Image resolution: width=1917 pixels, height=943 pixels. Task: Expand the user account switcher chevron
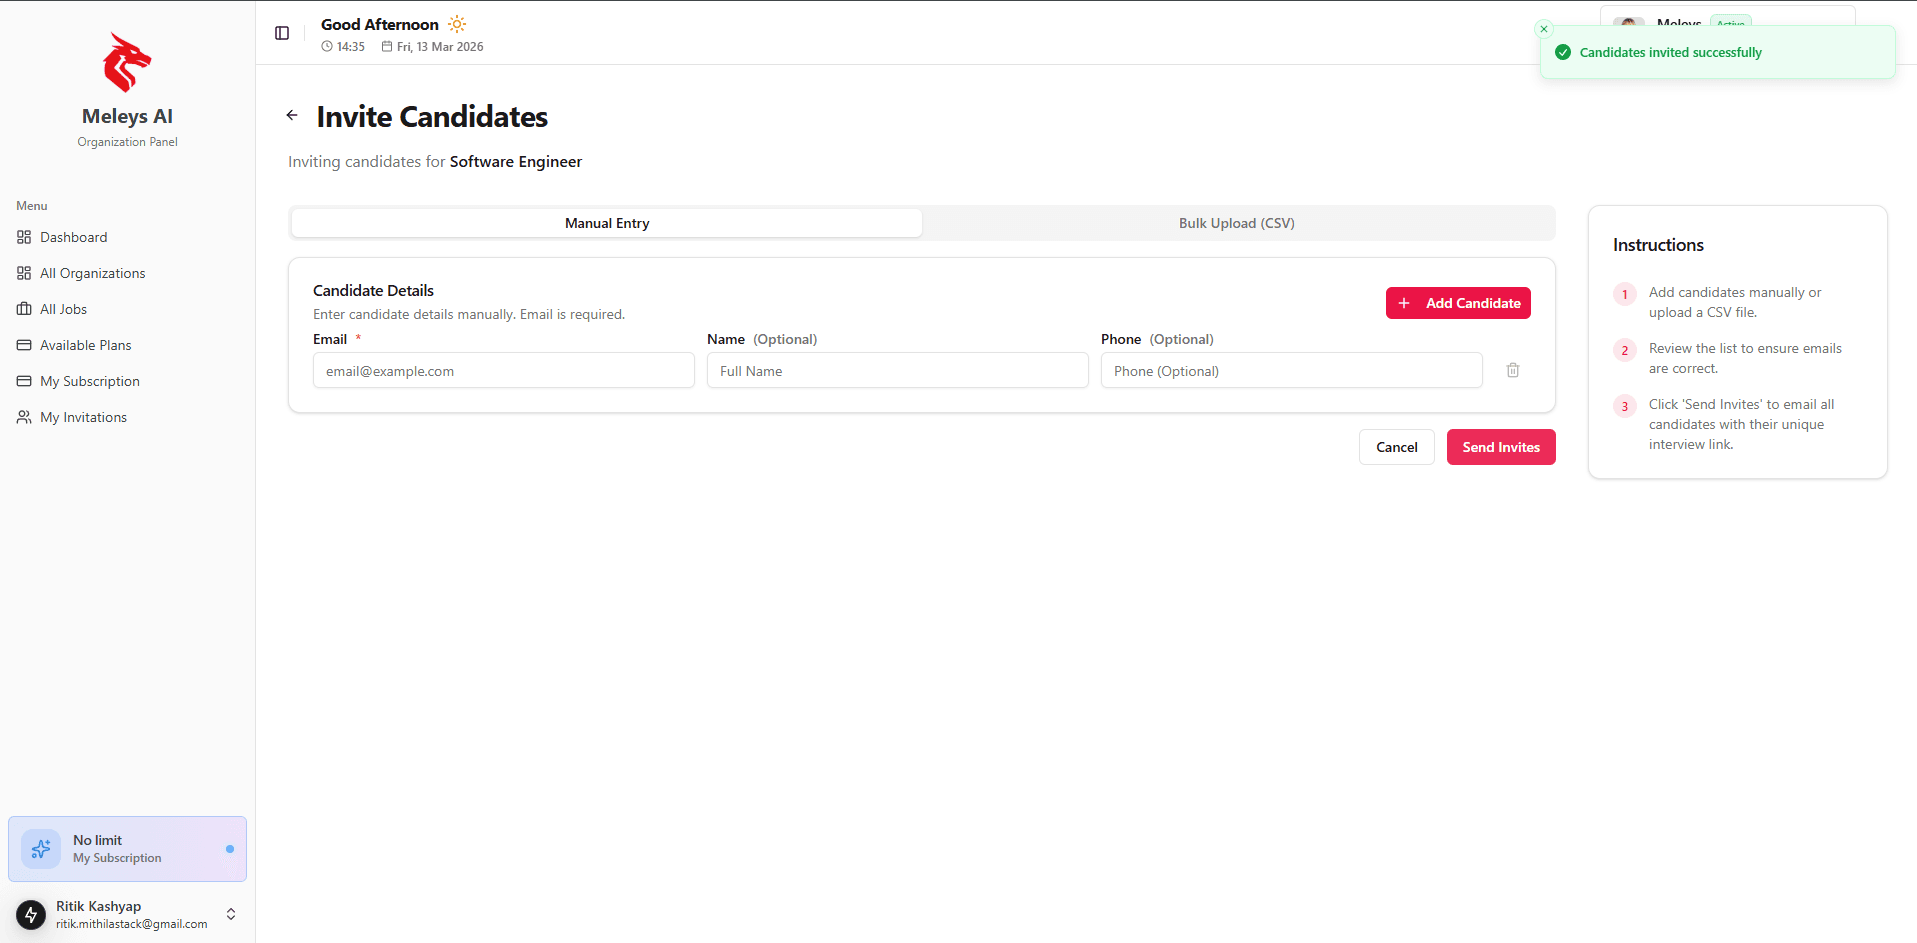click(x=231, y=914)
